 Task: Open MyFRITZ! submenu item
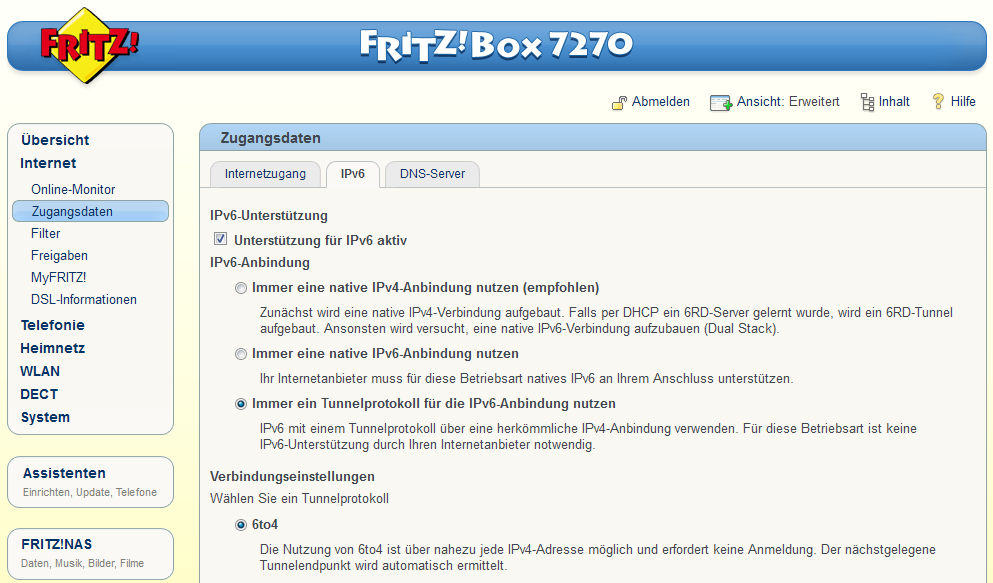pos(58,277)
